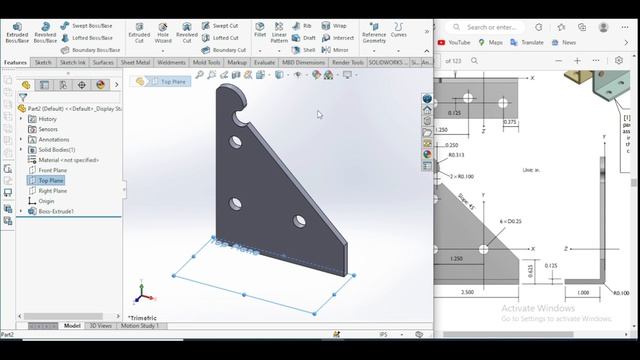The width and height of the screenshot is (640, 360).
Task: Open the Maps bookmark in browser
Action: coord(490,42)
